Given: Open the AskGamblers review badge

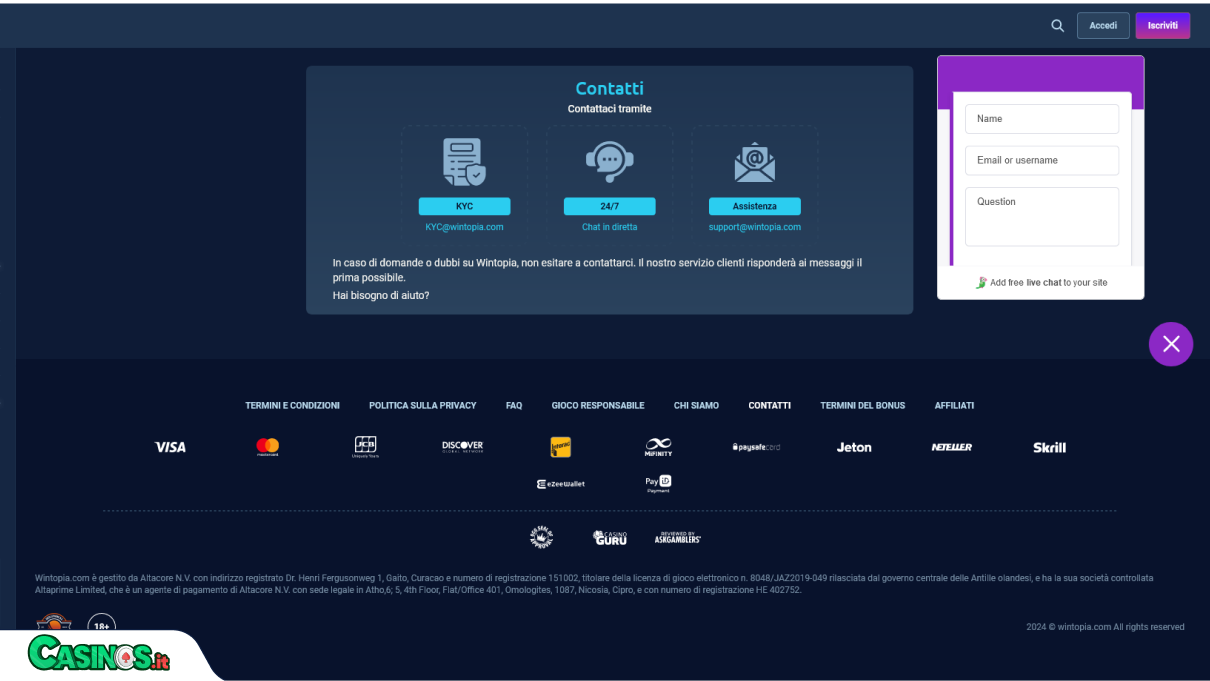Looking at the screenshot, I should tap(677, 538).
